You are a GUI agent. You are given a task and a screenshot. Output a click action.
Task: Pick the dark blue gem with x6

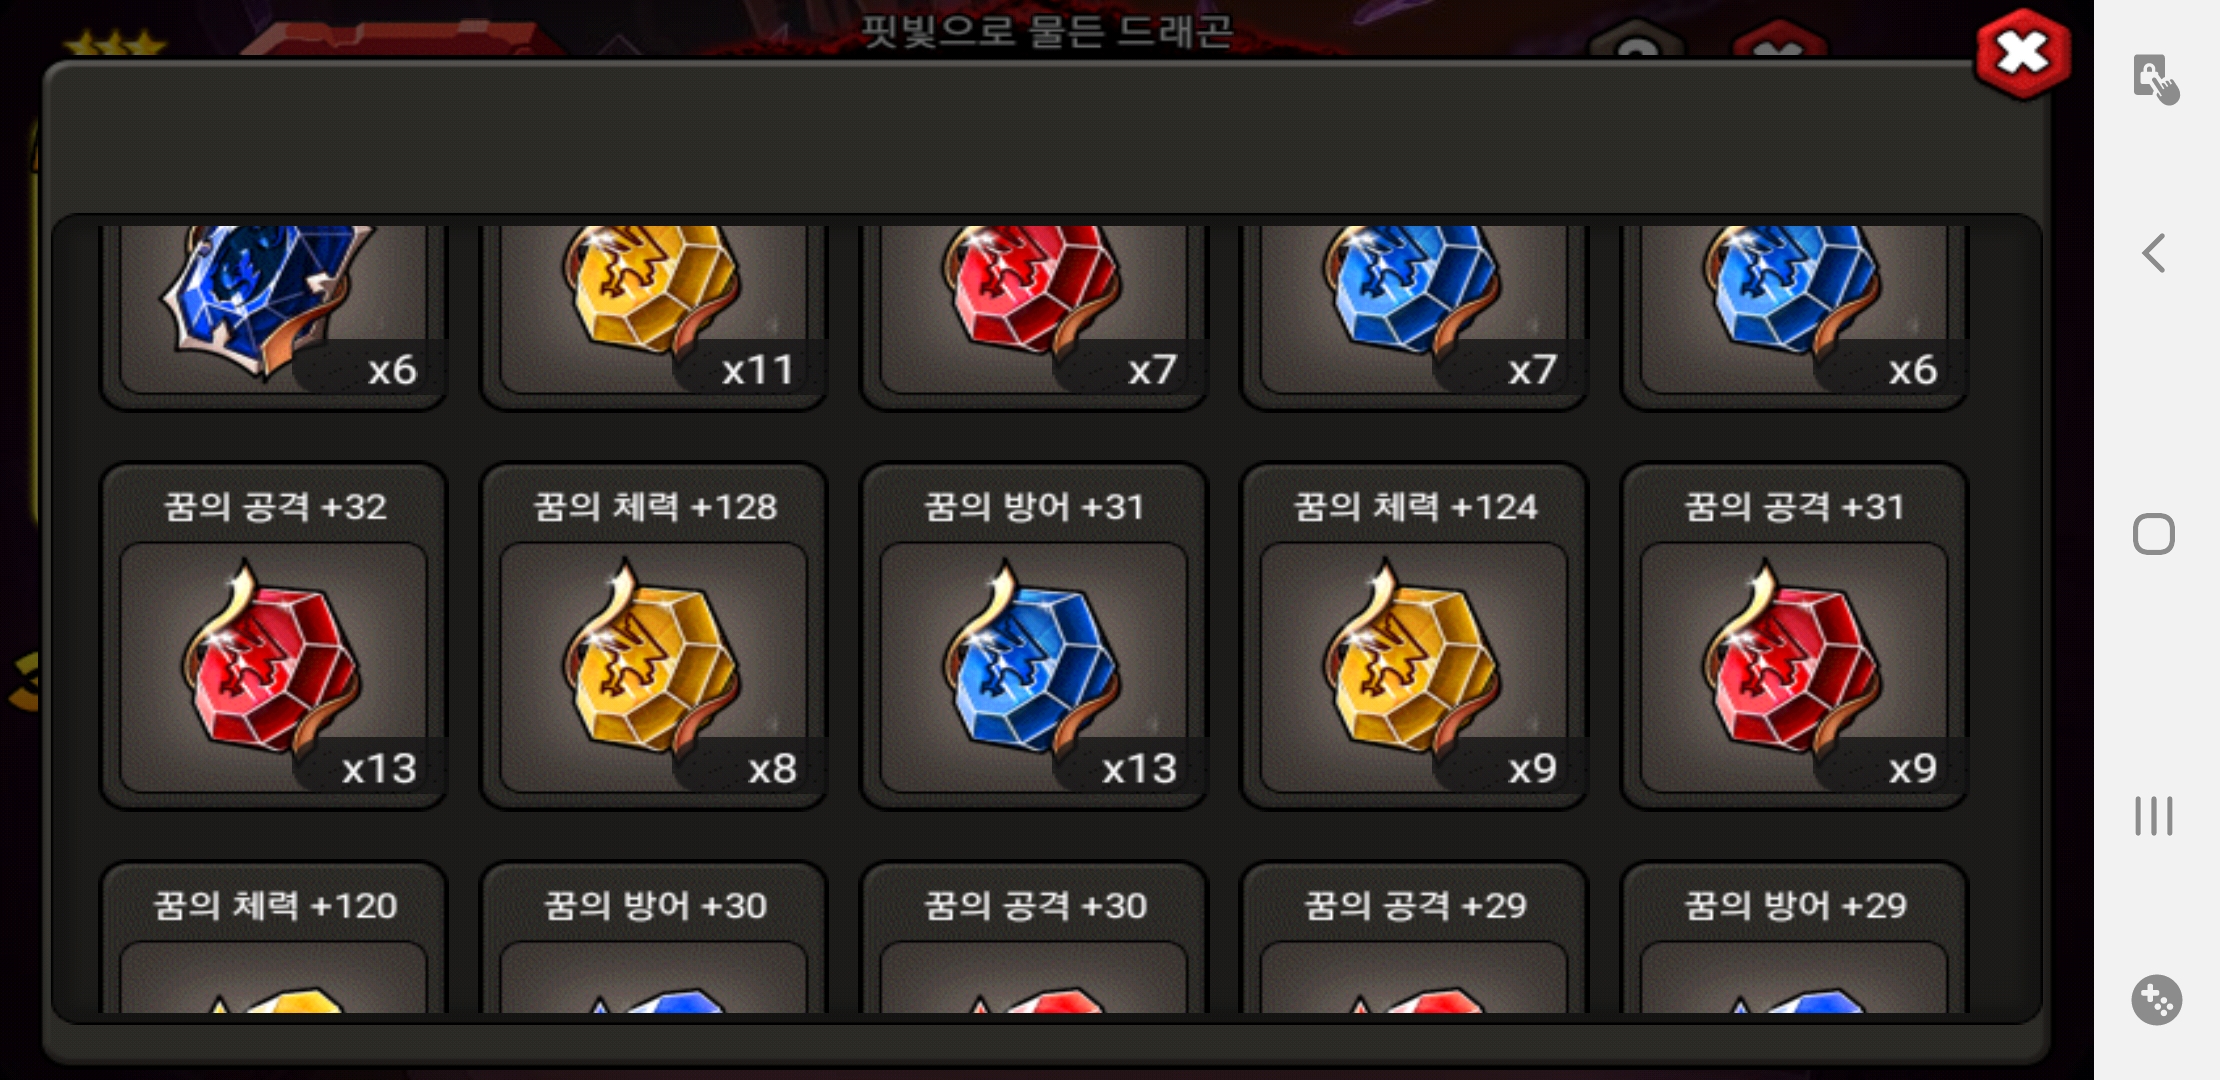pyautogui.click(x=273, y=316)
